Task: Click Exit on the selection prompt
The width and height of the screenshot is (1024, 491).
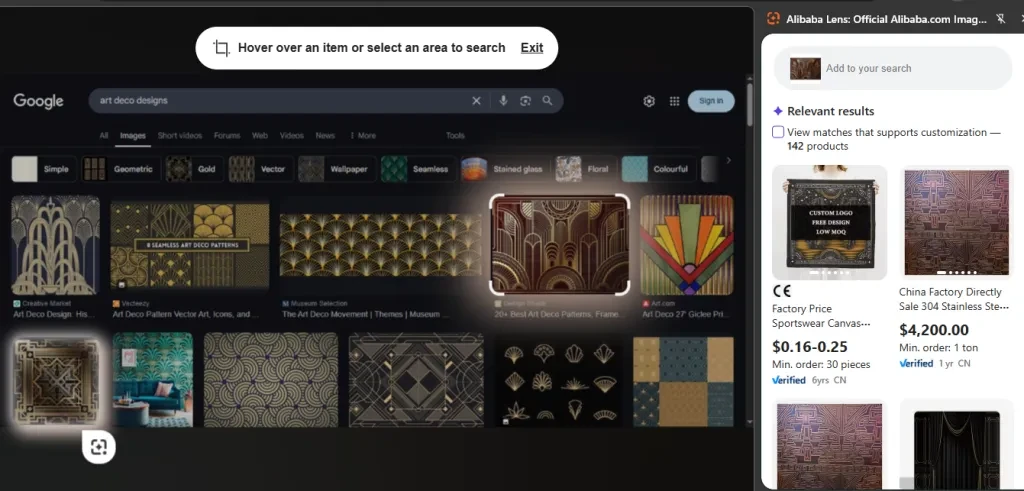Action: [x=532, y=48]
